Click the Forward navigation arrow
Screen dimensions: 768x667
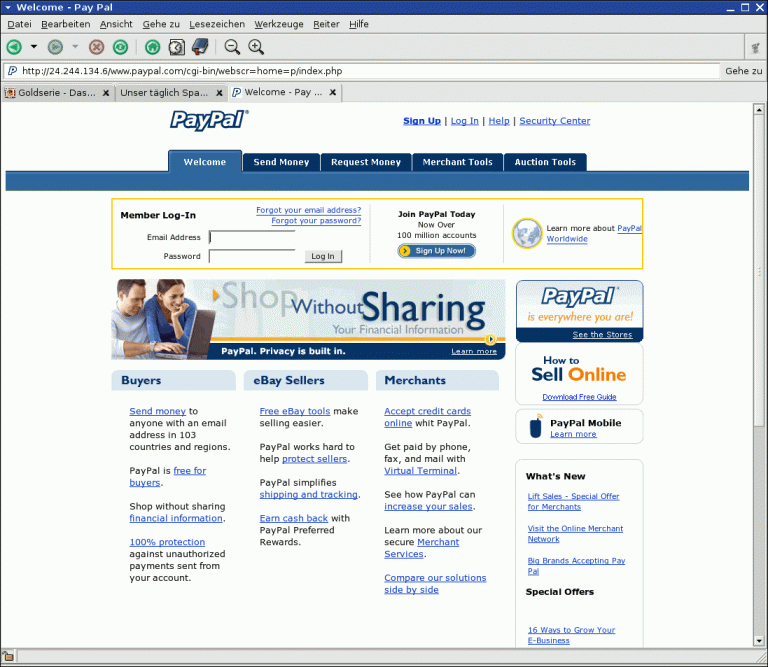[x=55, y=47]
